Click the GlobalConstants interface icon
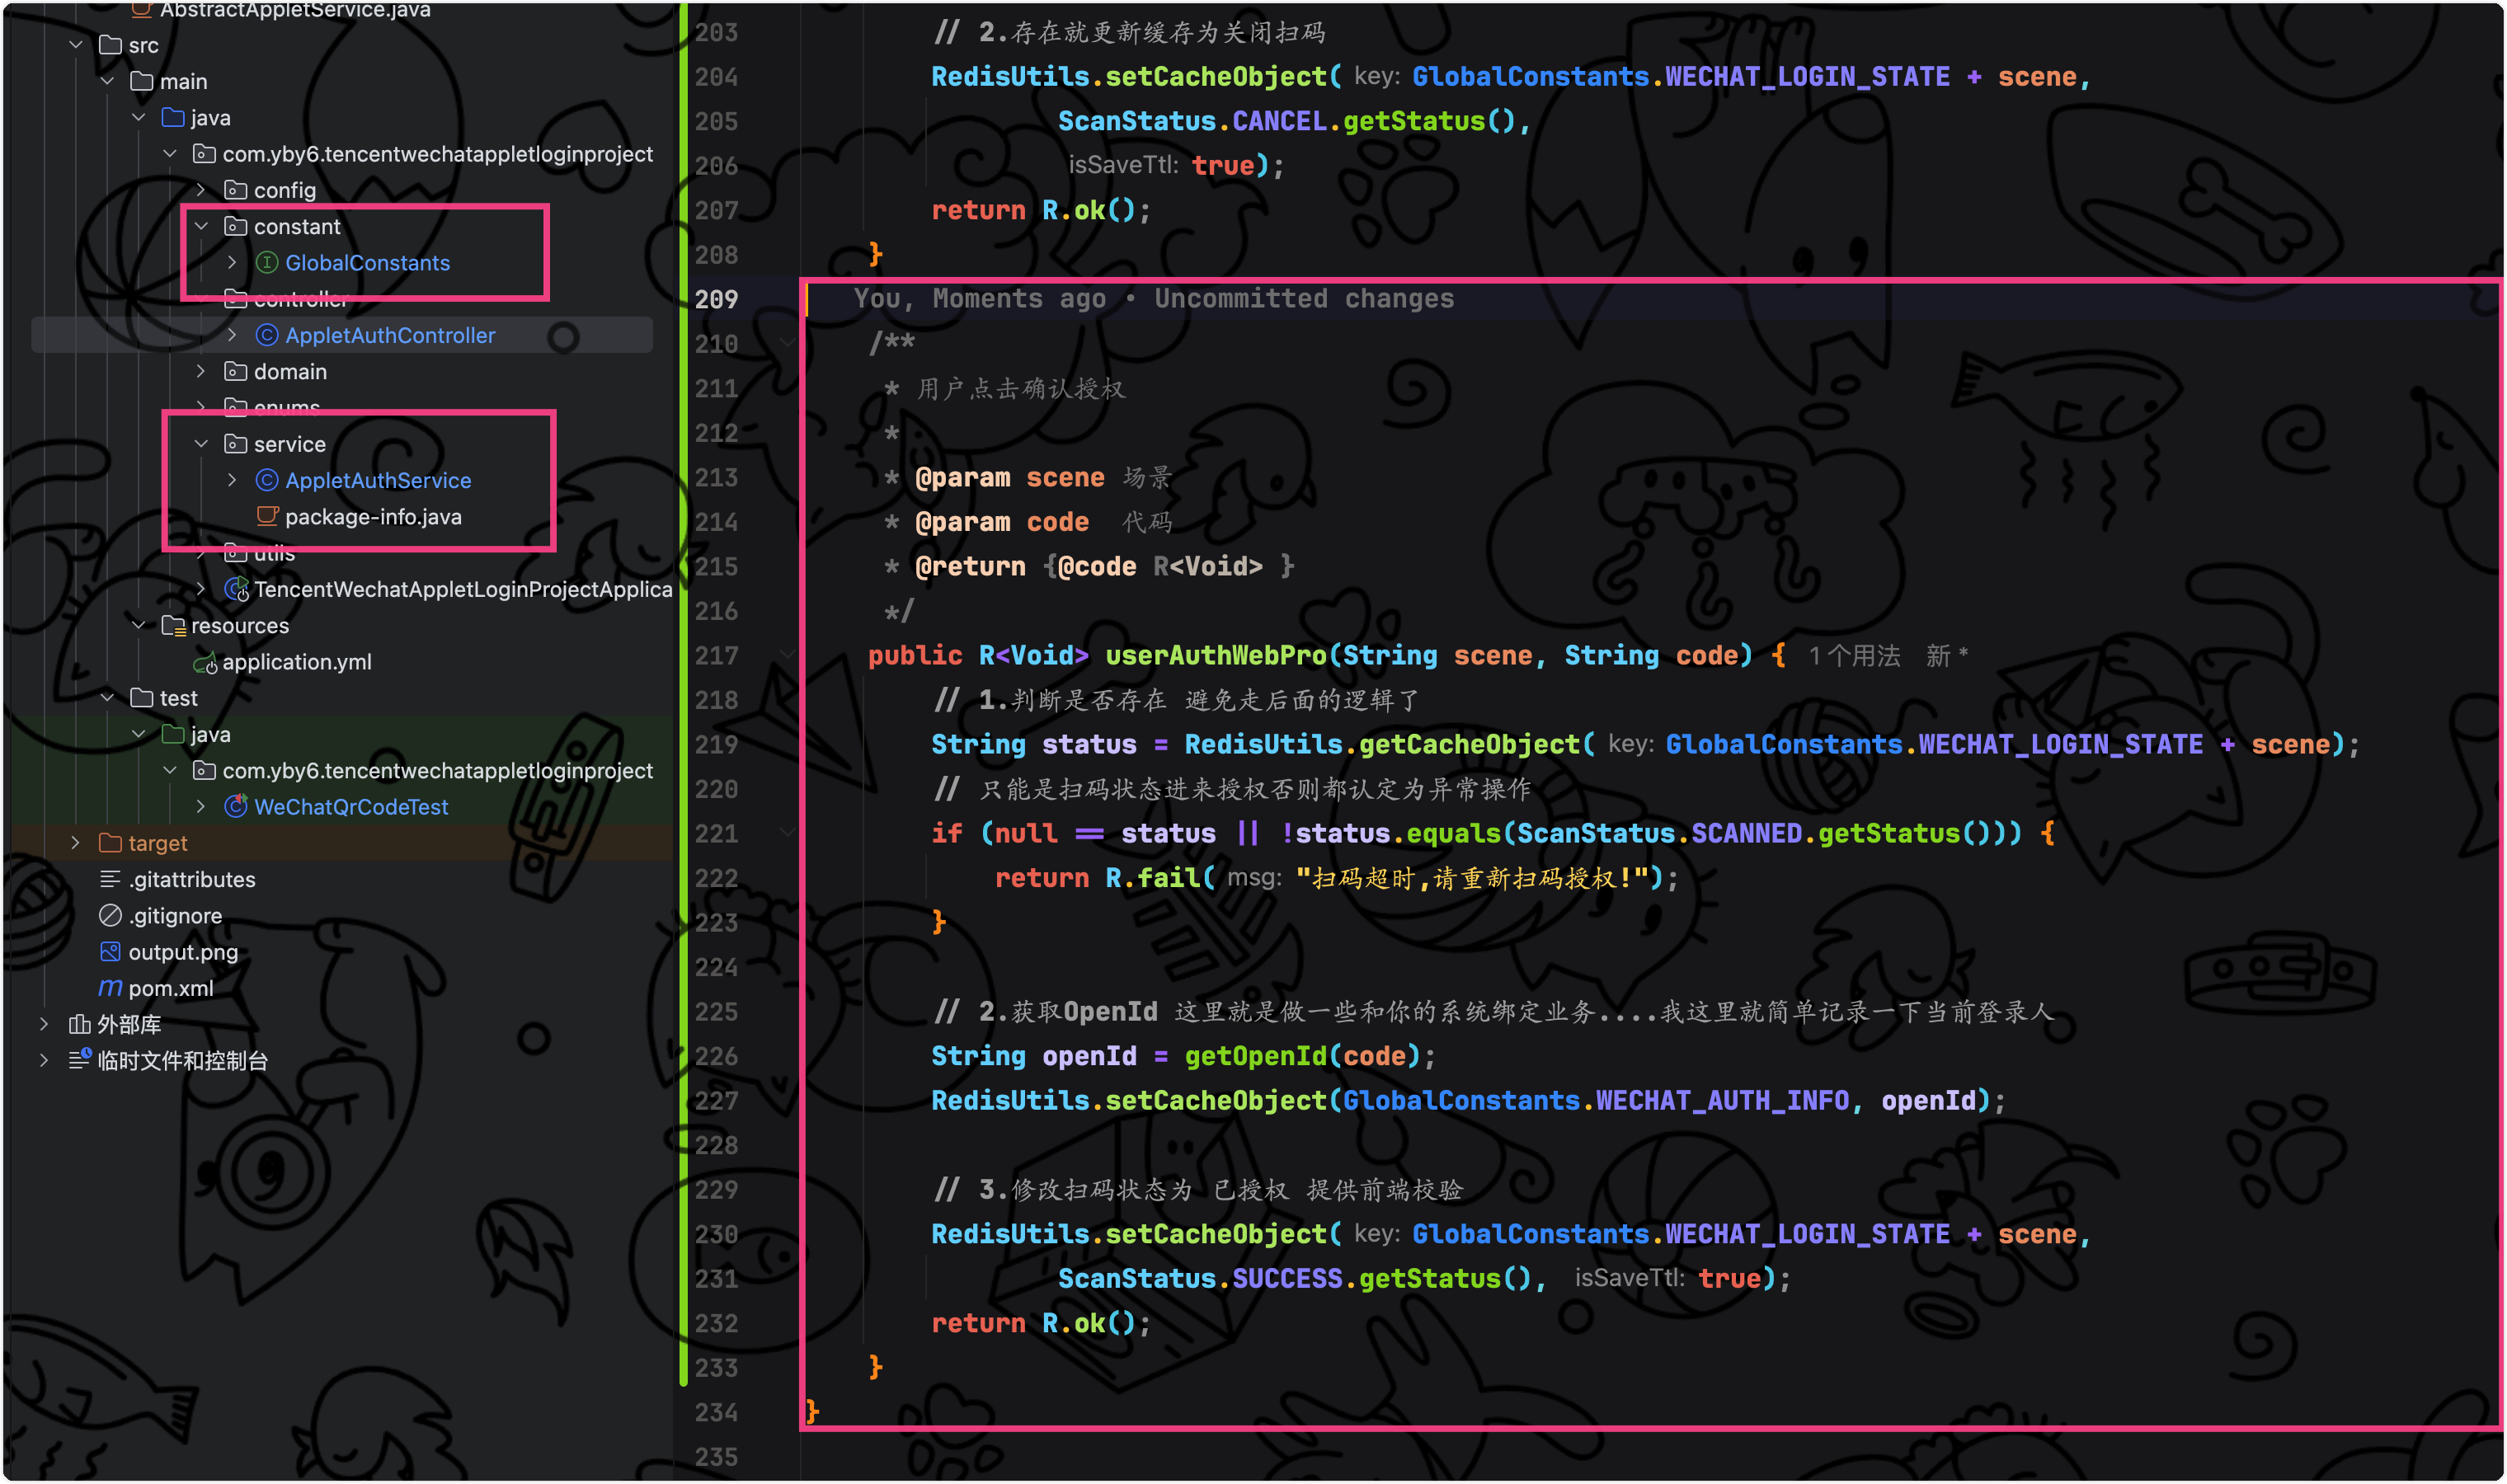 [267, 263]
